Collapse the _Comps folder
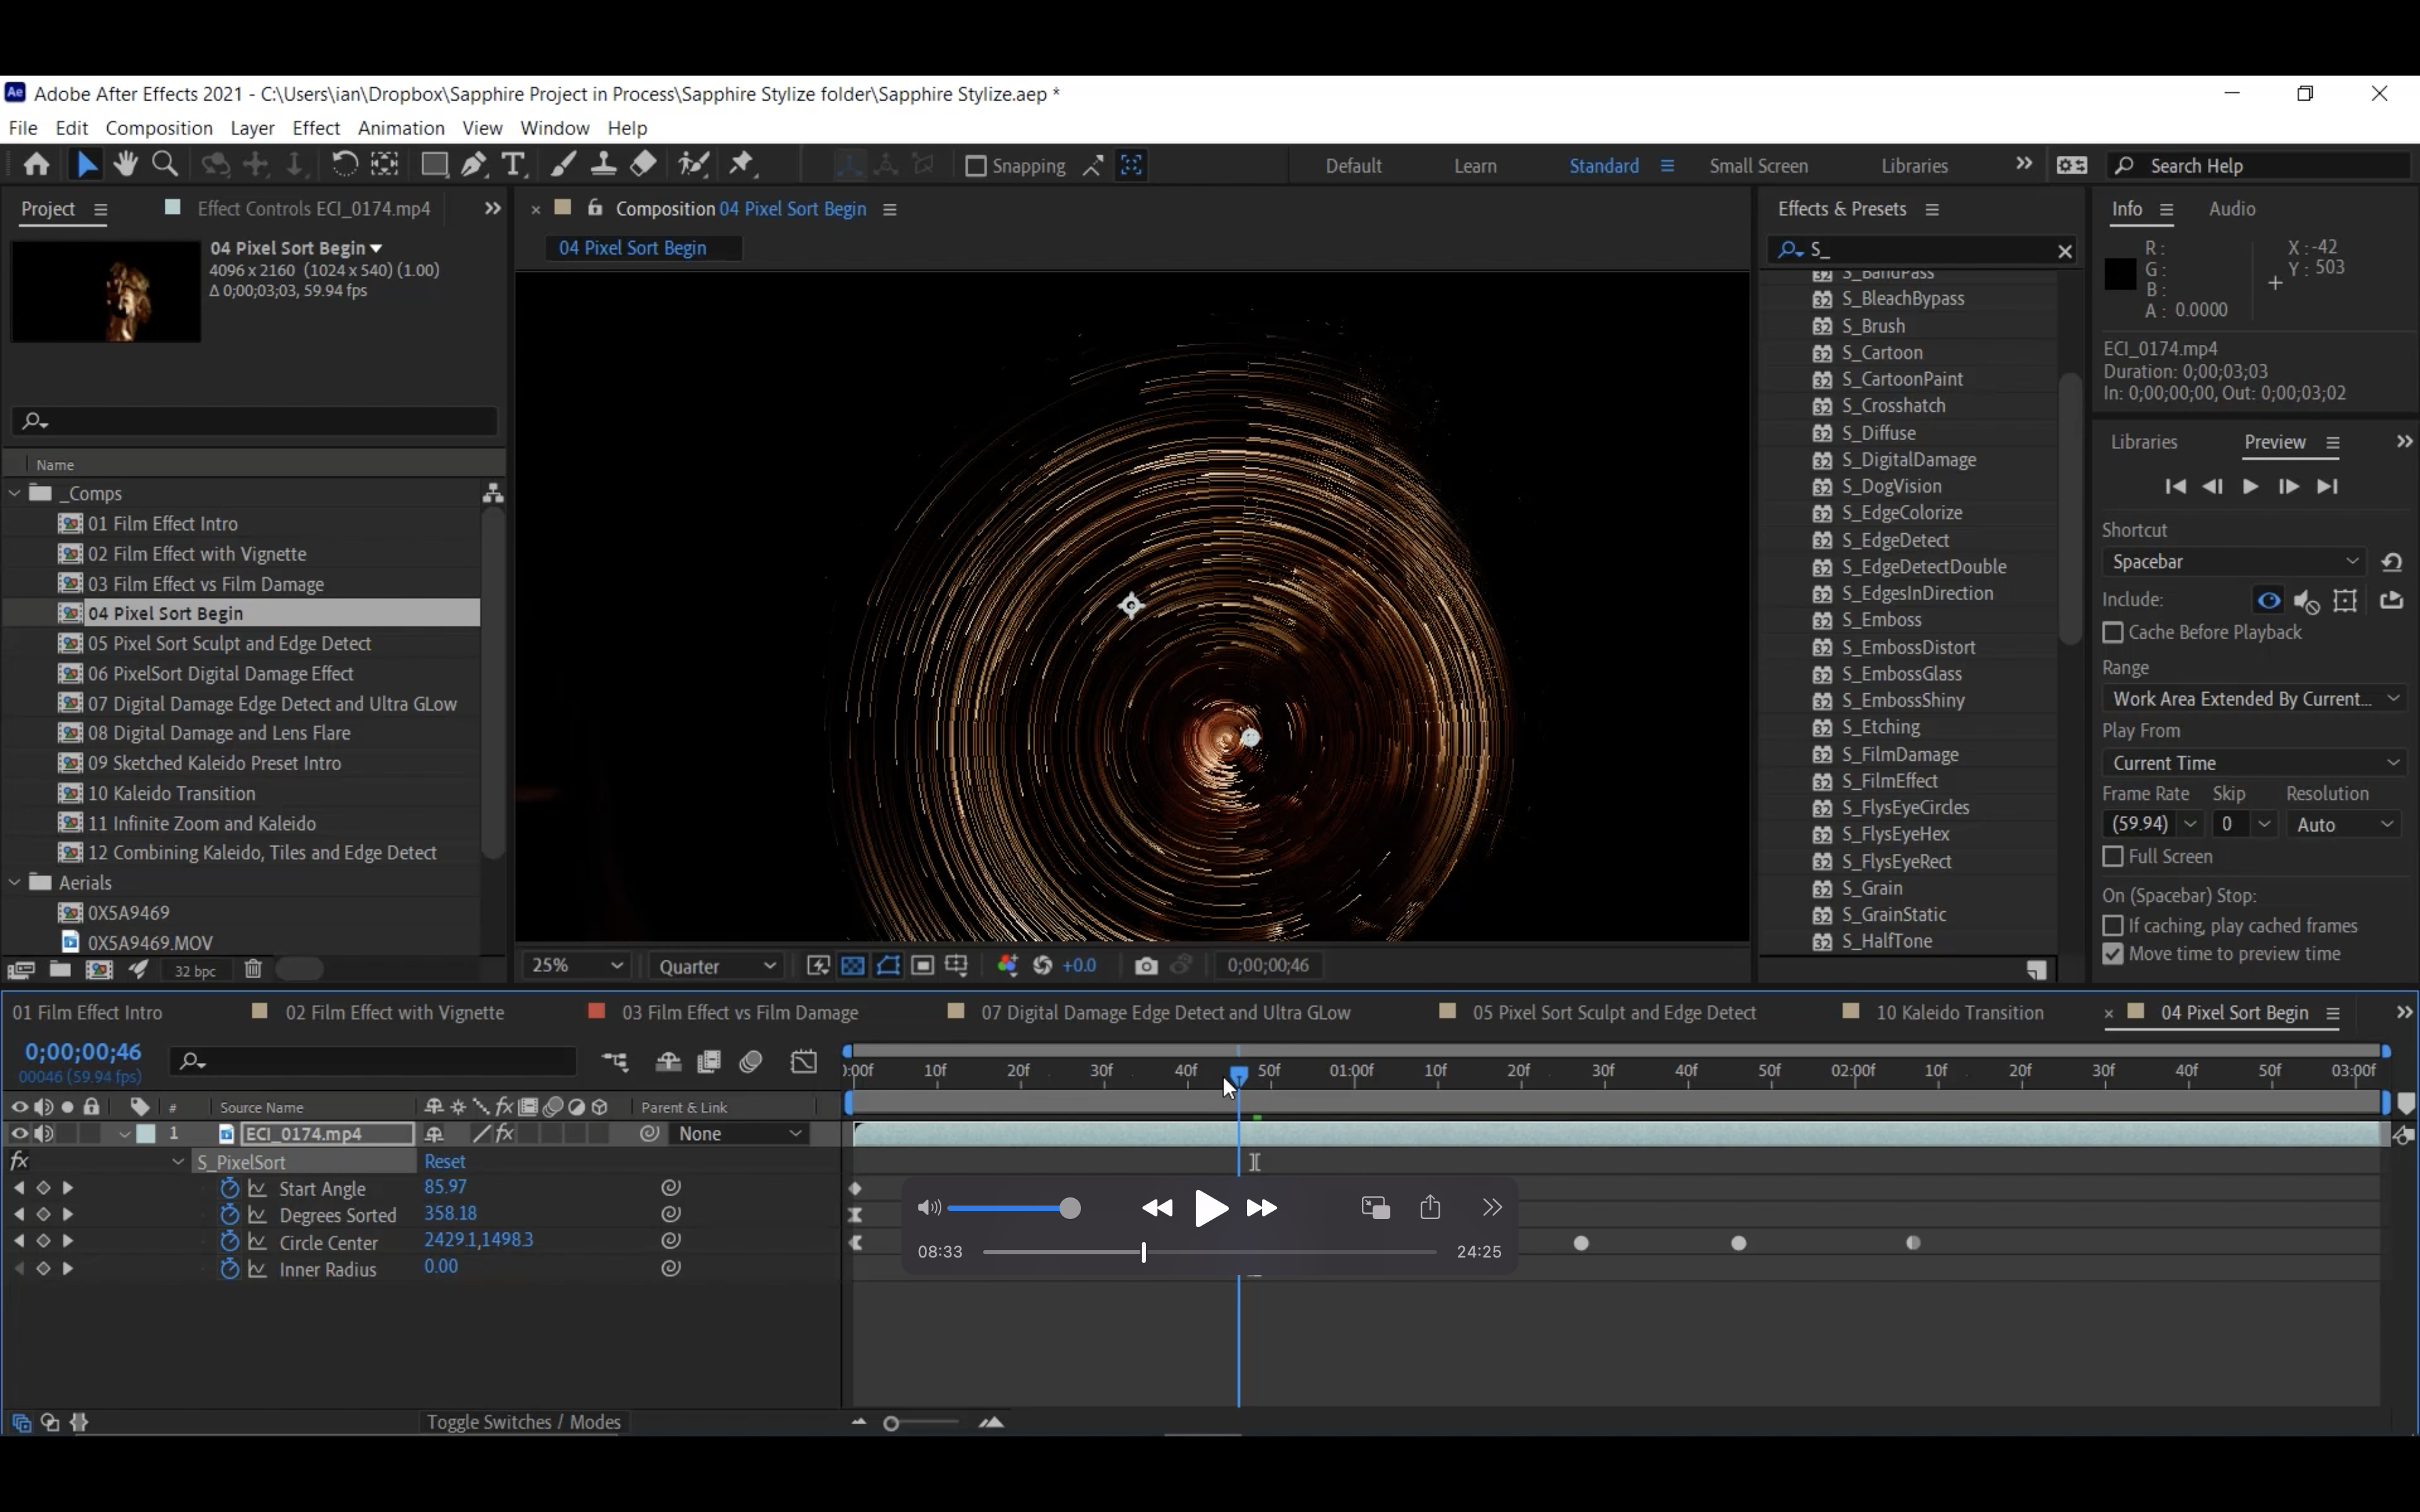Viewport: 2420px width, 1512px height. [15, 493]
